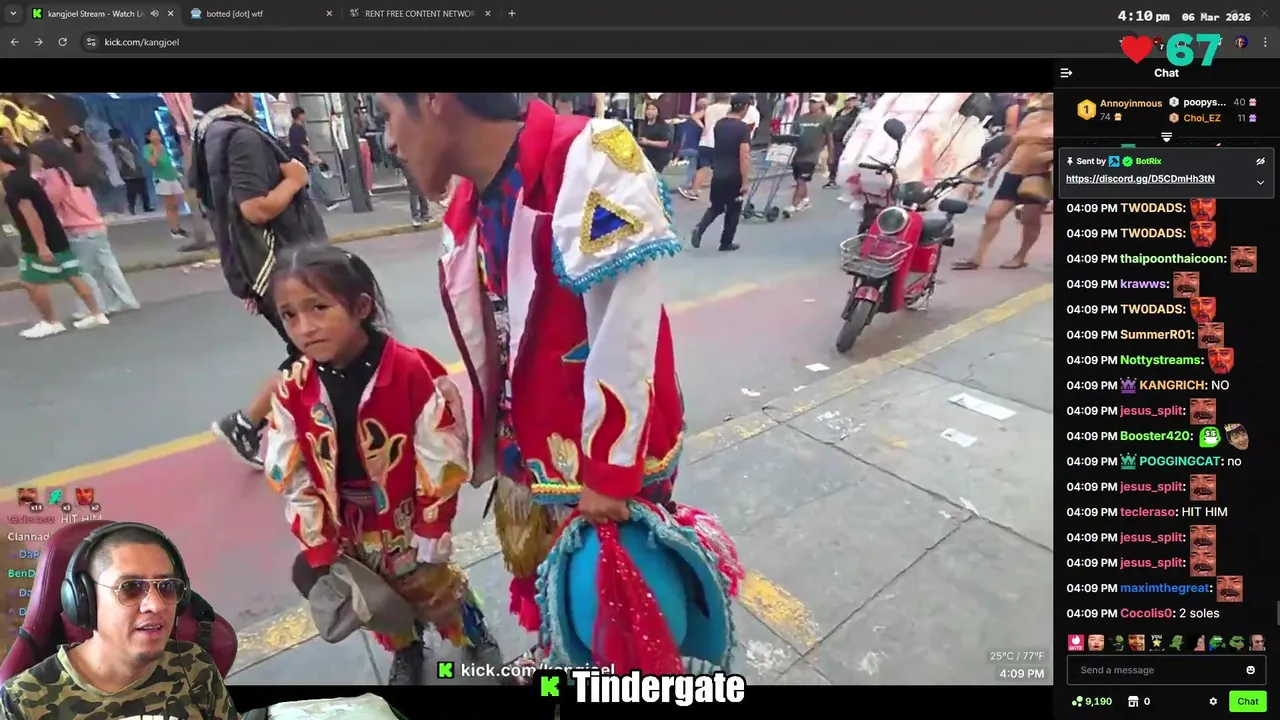Select poopys... second-place gifter
This screenshot has height=720, width=1280.
(x=1204, y=102)
